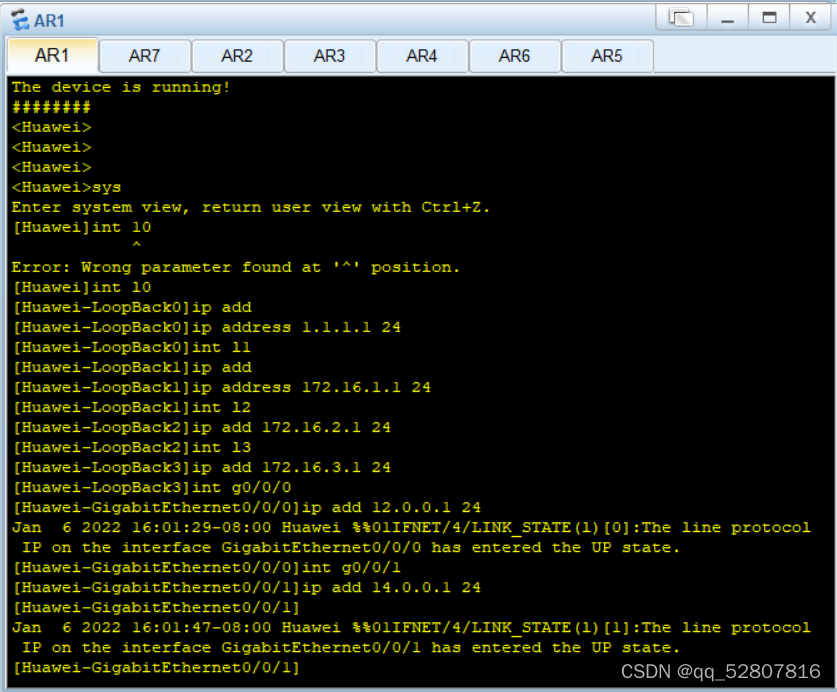Open the AR6 tab

[514, 56]
